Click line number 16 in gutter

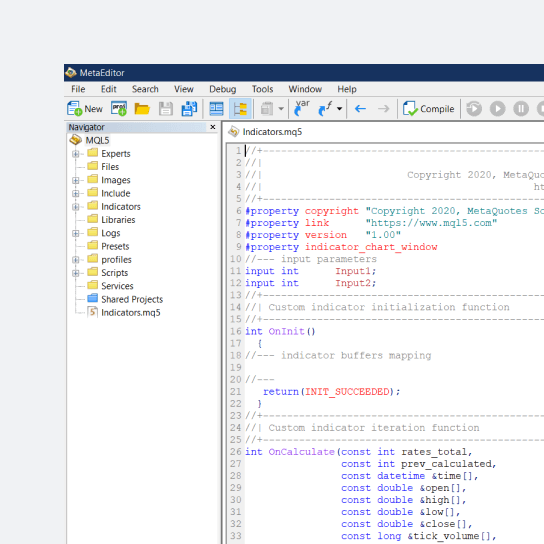235,331
